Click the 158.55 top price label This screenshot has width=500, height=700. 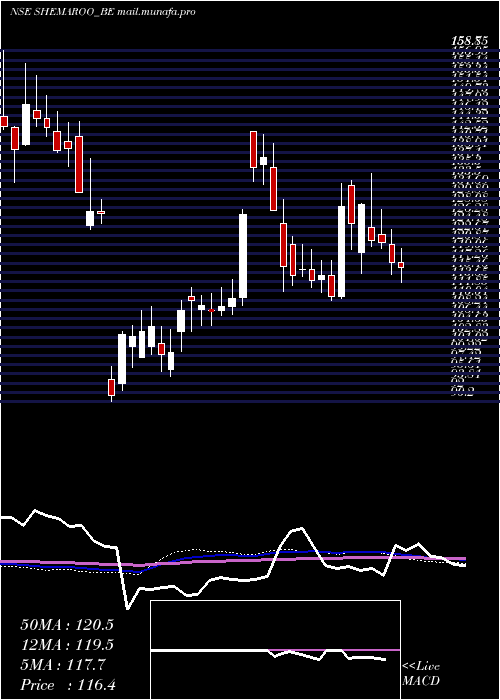pos(472,42)
